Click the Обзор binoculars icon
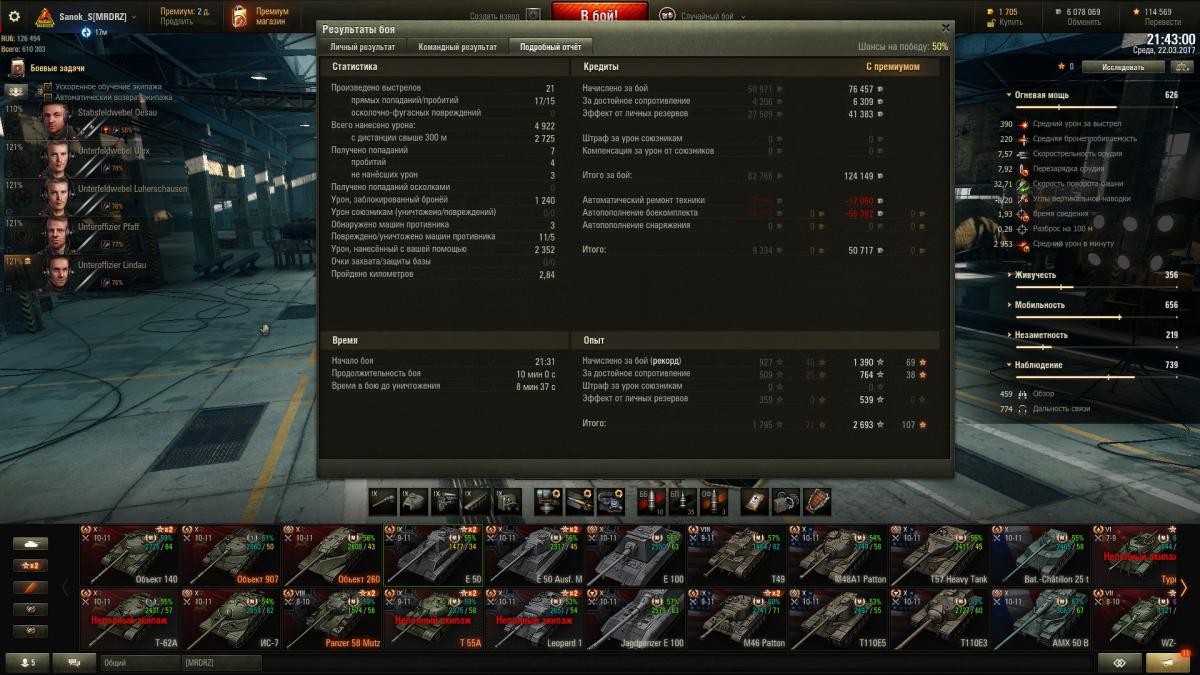 1023,394
